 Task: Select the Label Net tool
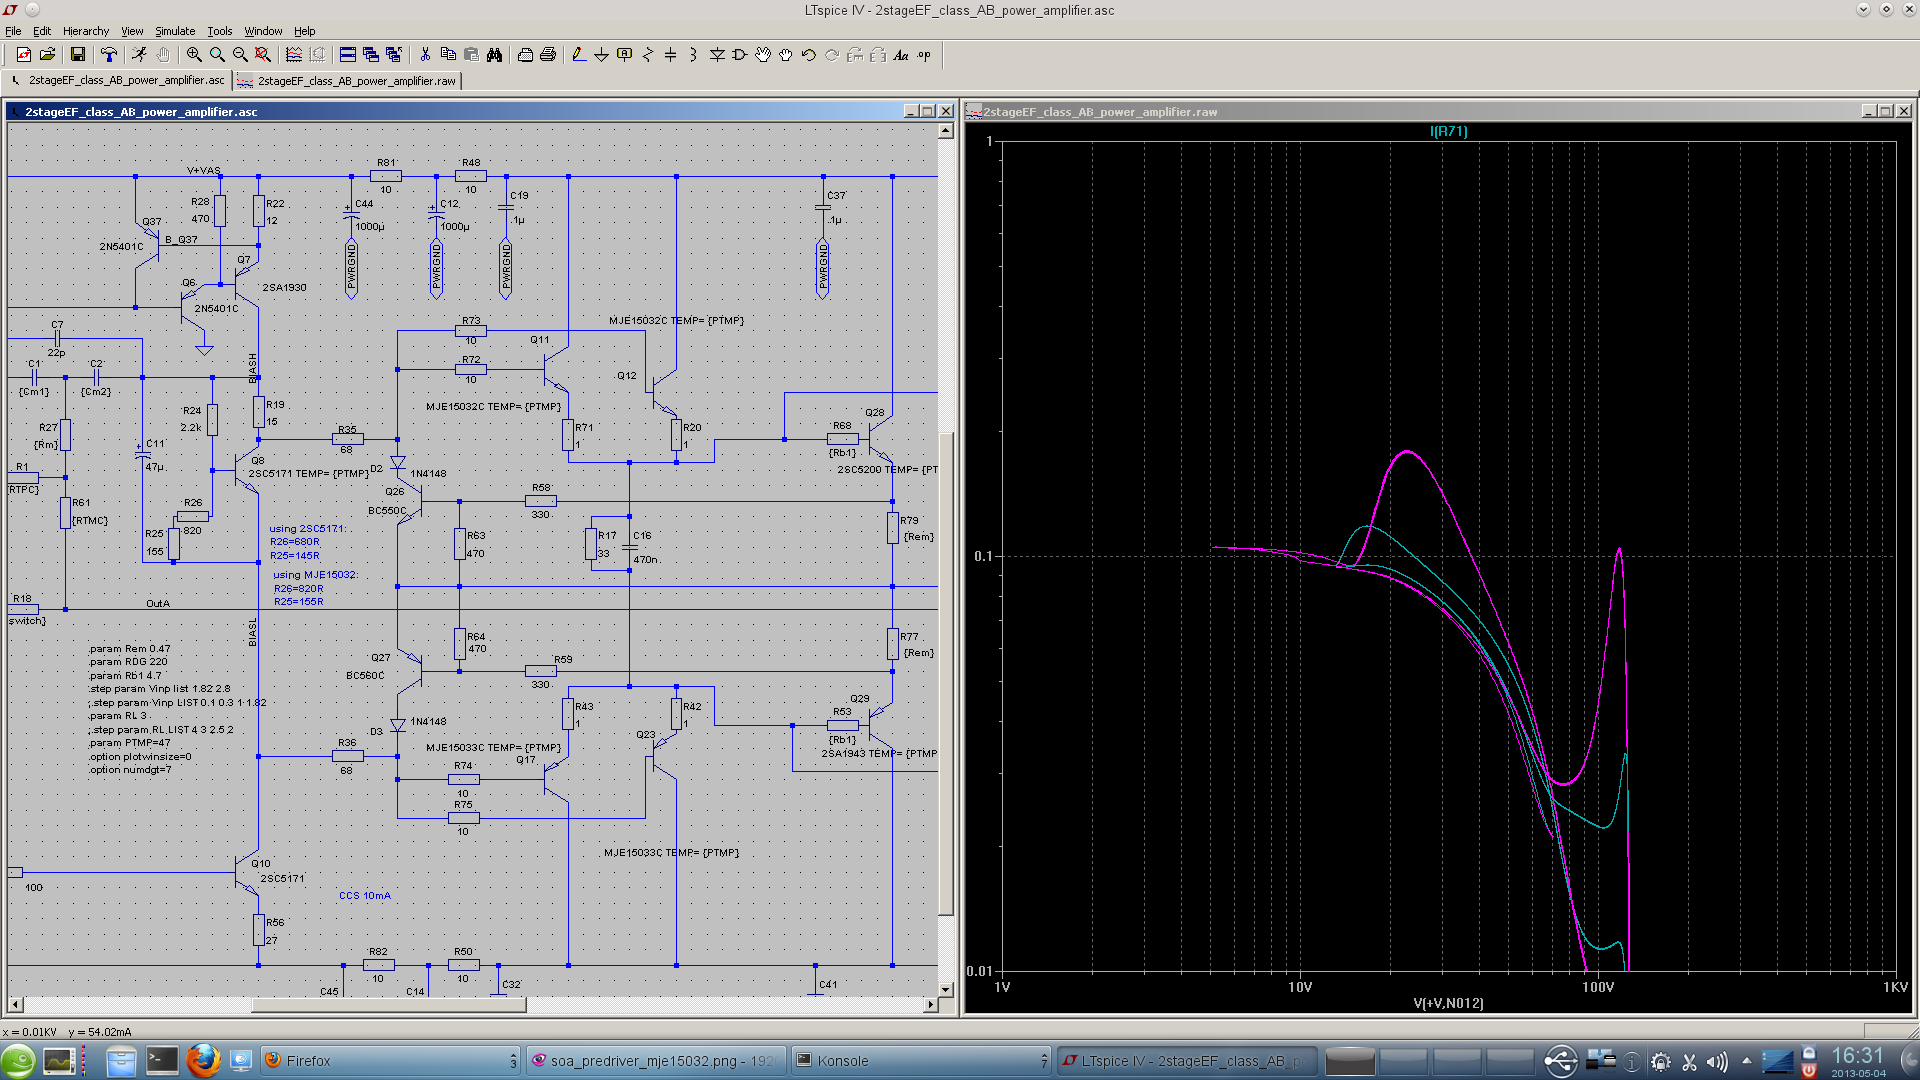[625, 55]
